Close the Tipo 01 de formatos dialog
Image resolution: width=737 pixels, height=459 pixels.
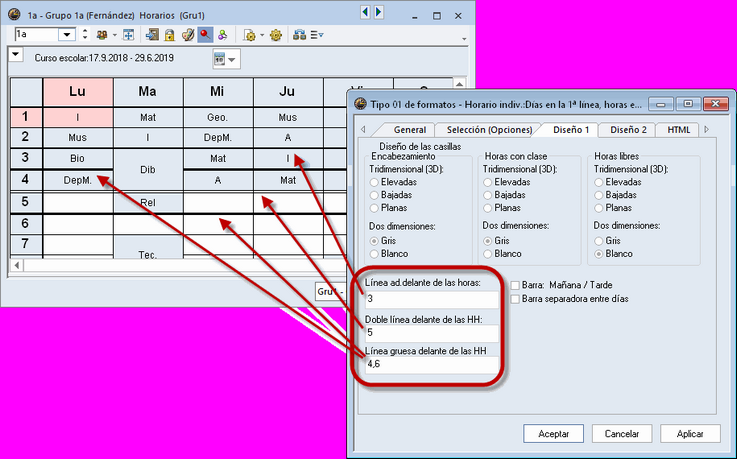[x=715, y=104]
